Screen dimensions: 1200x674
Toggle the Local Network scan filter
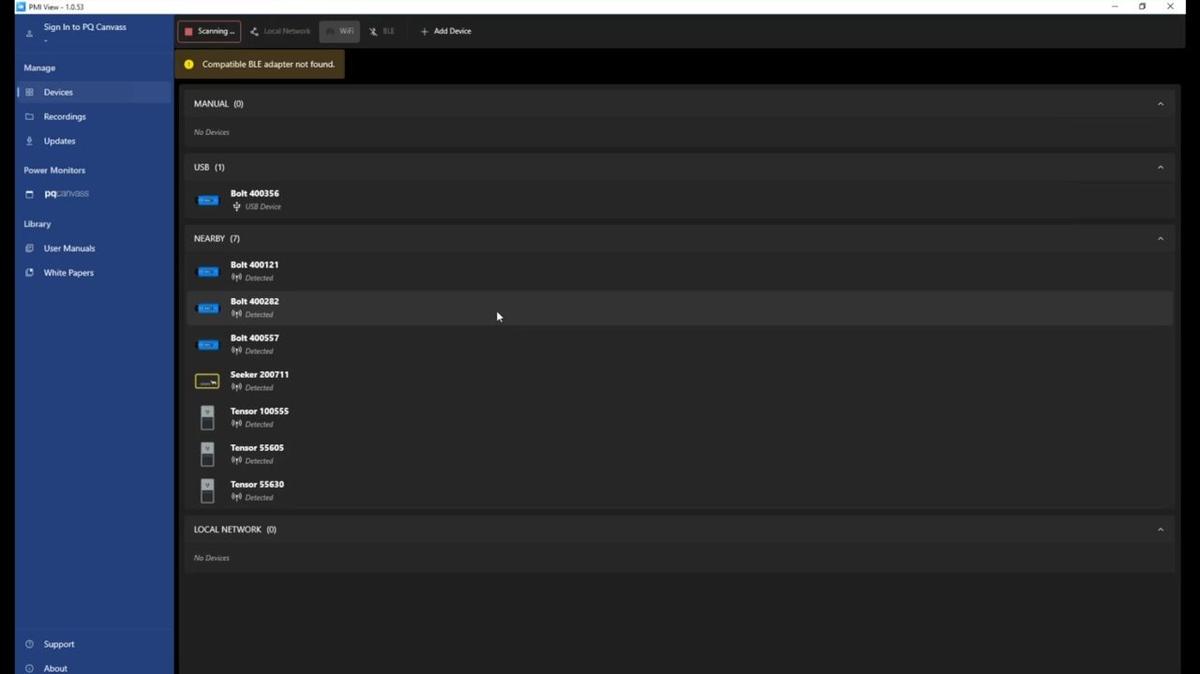pos(280,31)
